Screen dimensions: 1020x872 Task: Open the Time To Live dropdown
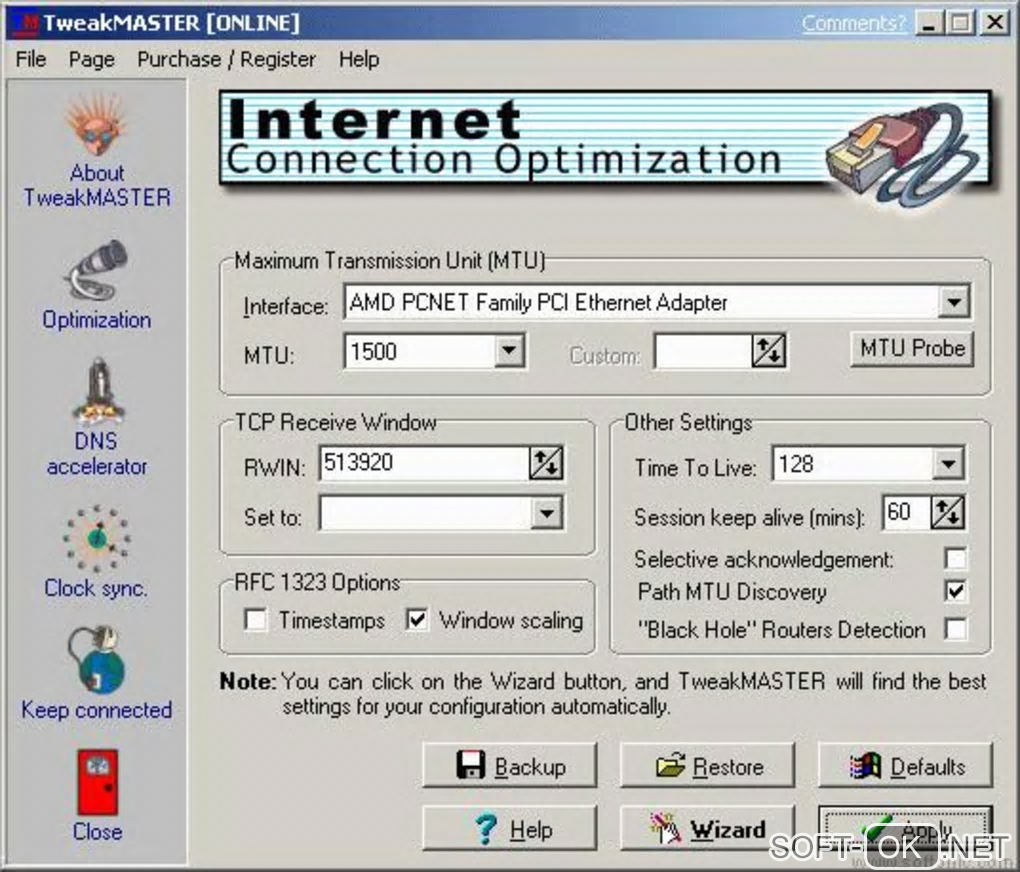pyautogui.click(x=948, y=464)
